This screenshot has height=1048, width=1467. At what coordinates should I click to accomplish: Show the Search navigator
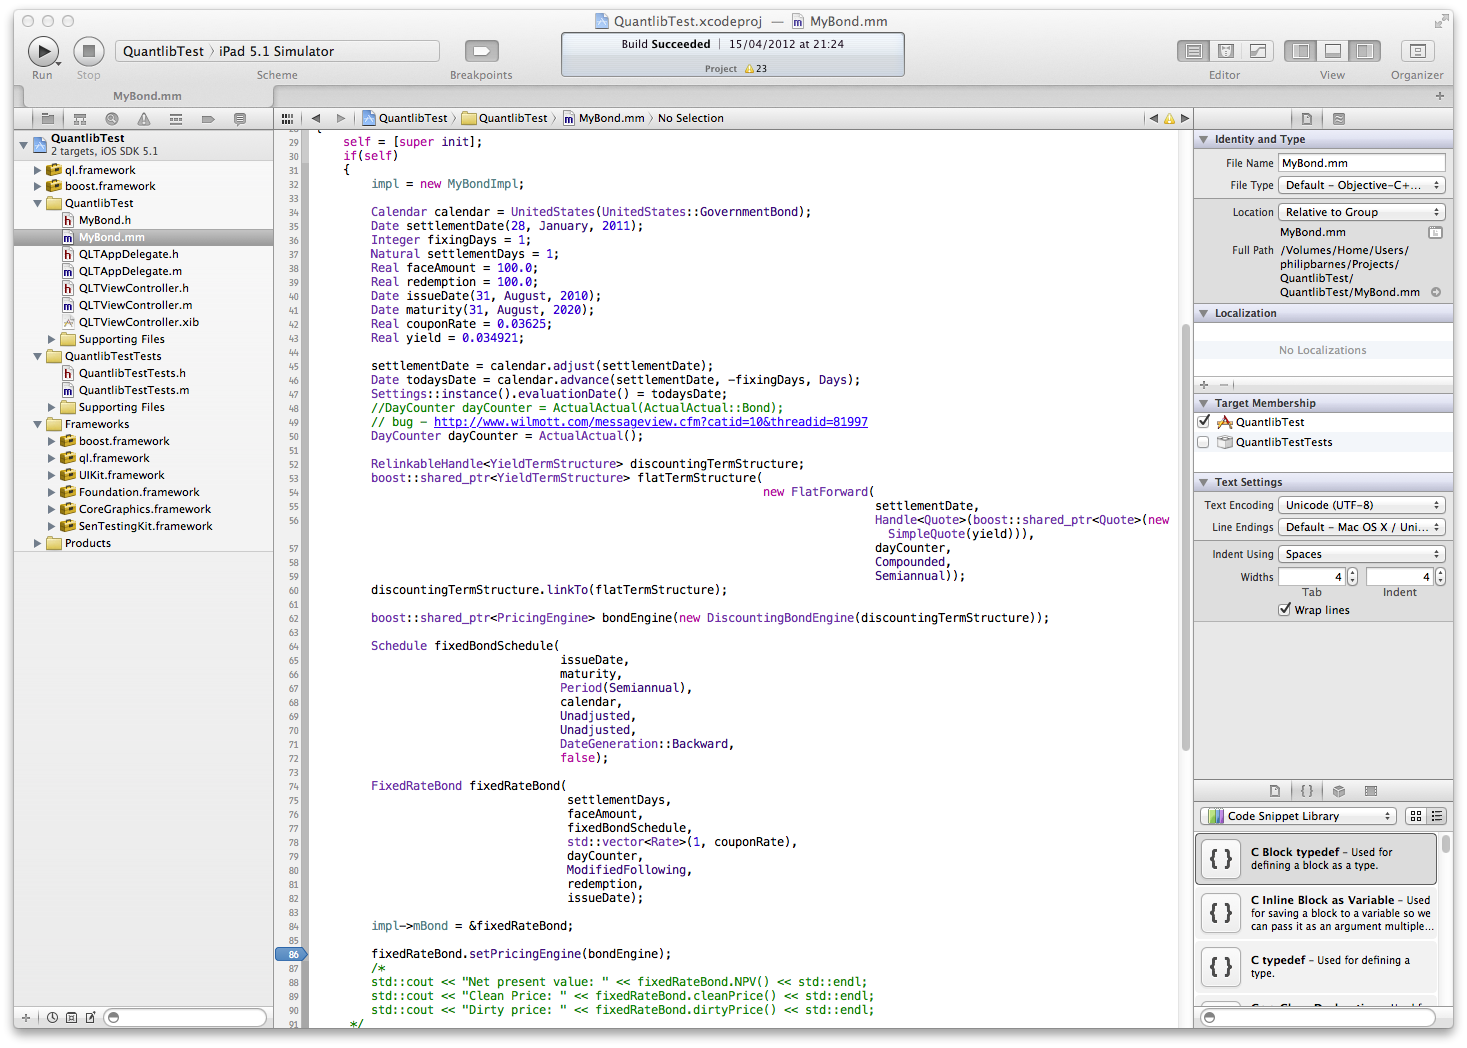point(112,119)
